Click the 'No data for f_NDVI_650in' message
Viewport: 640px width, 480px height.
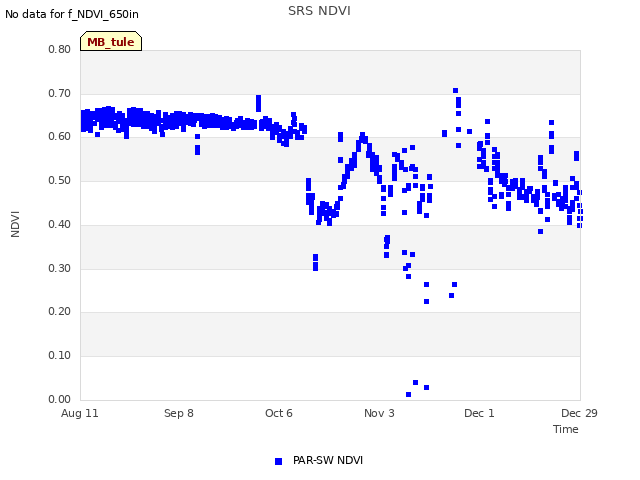[x=72, y=14]
